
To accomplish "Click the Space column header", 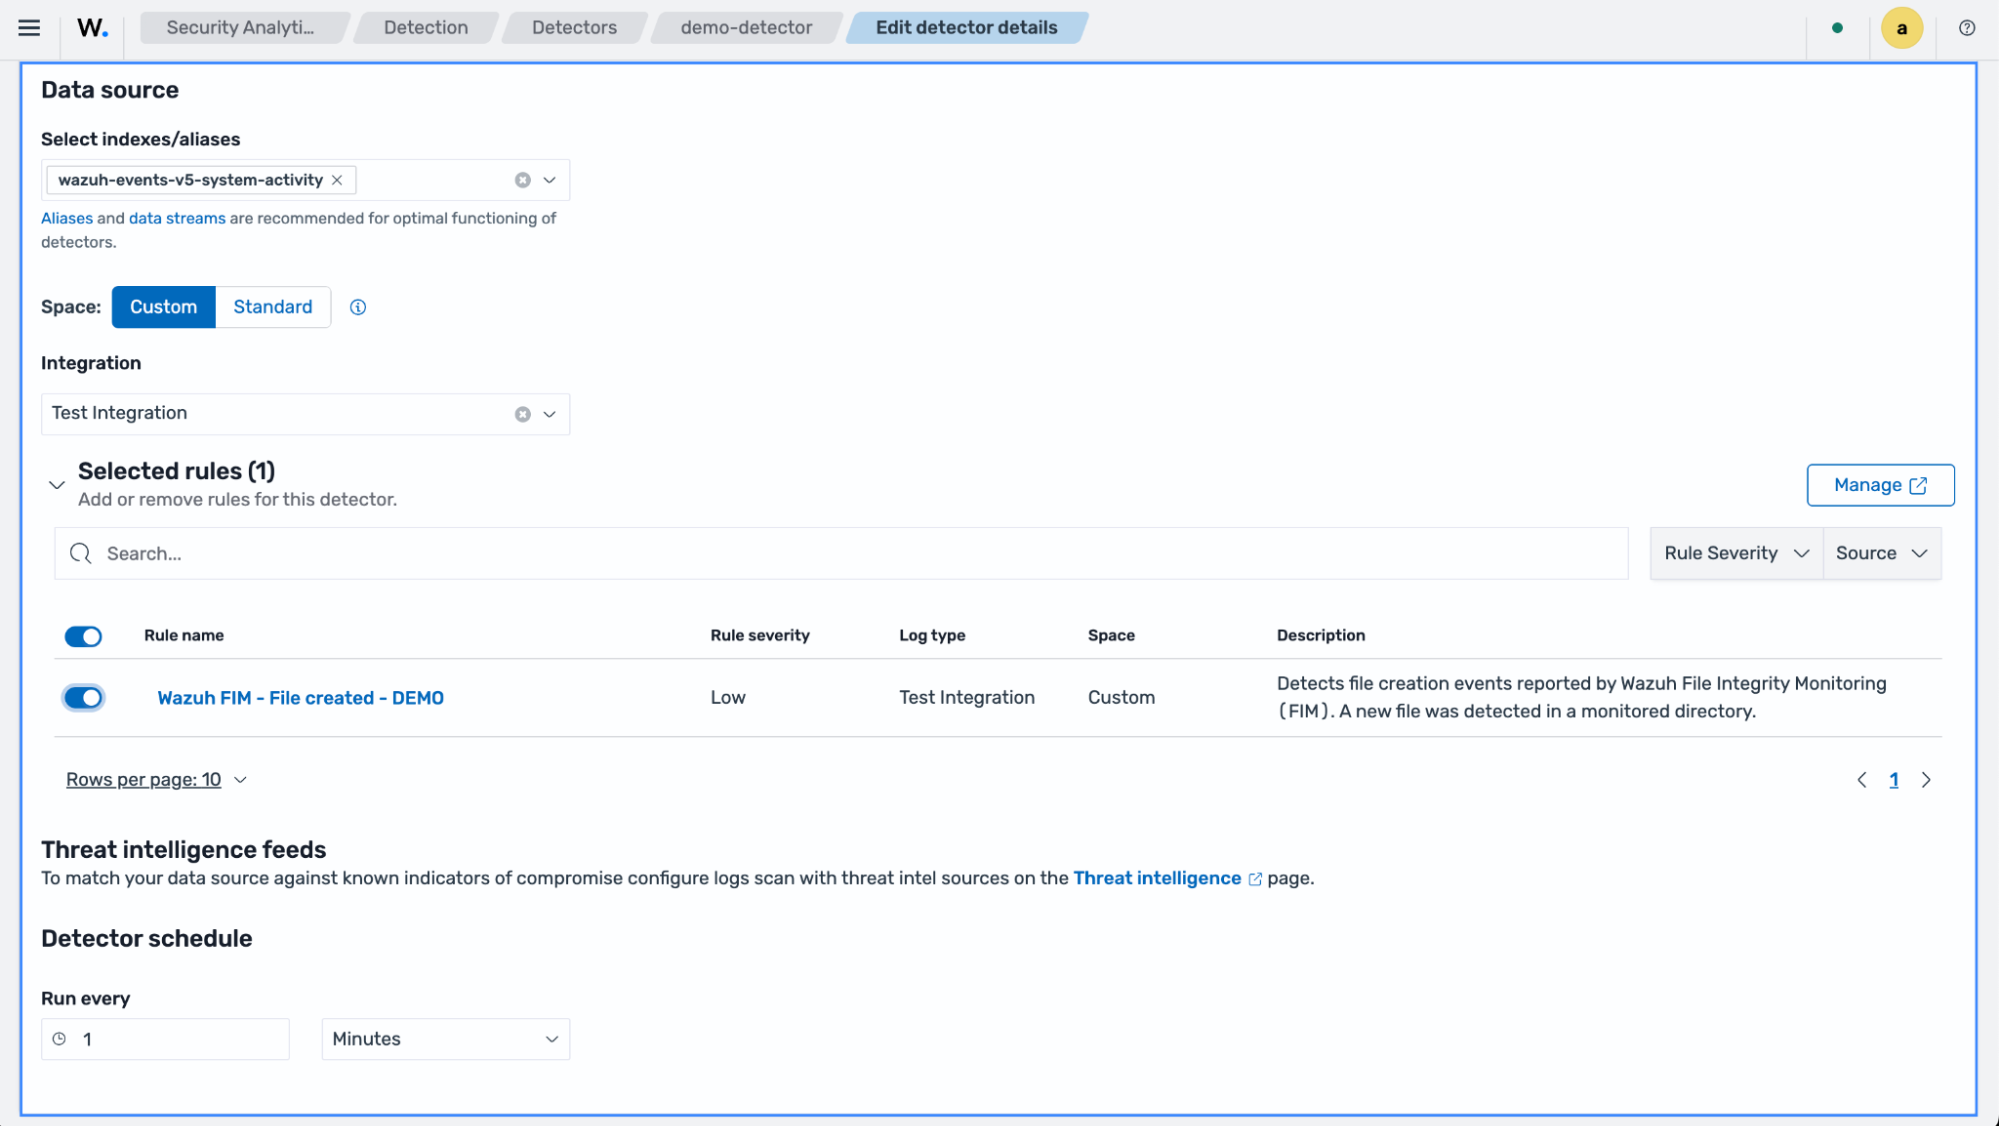I will pos(1111,636).
